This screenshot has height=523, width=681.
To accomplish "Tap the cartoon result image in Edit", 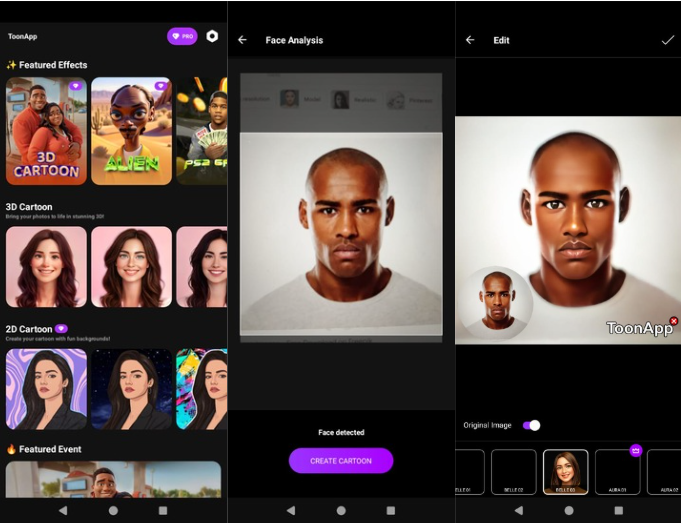I will click(x=568, y=230).
